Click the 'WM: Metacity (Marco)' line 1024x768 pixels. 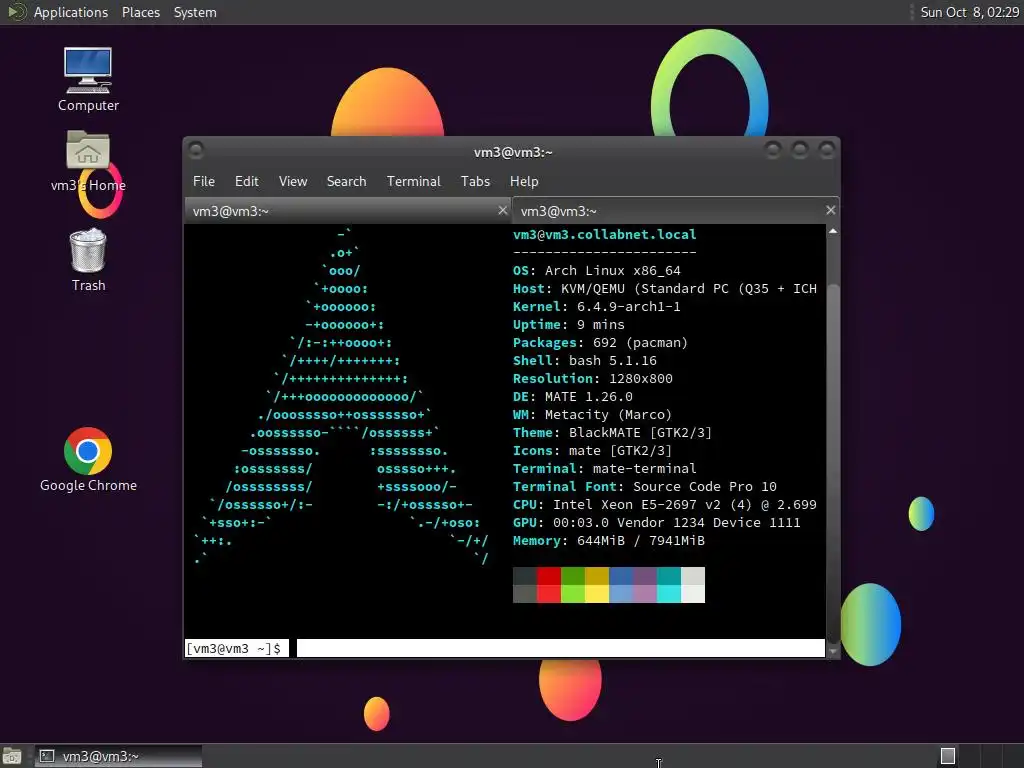click(592, 415)
